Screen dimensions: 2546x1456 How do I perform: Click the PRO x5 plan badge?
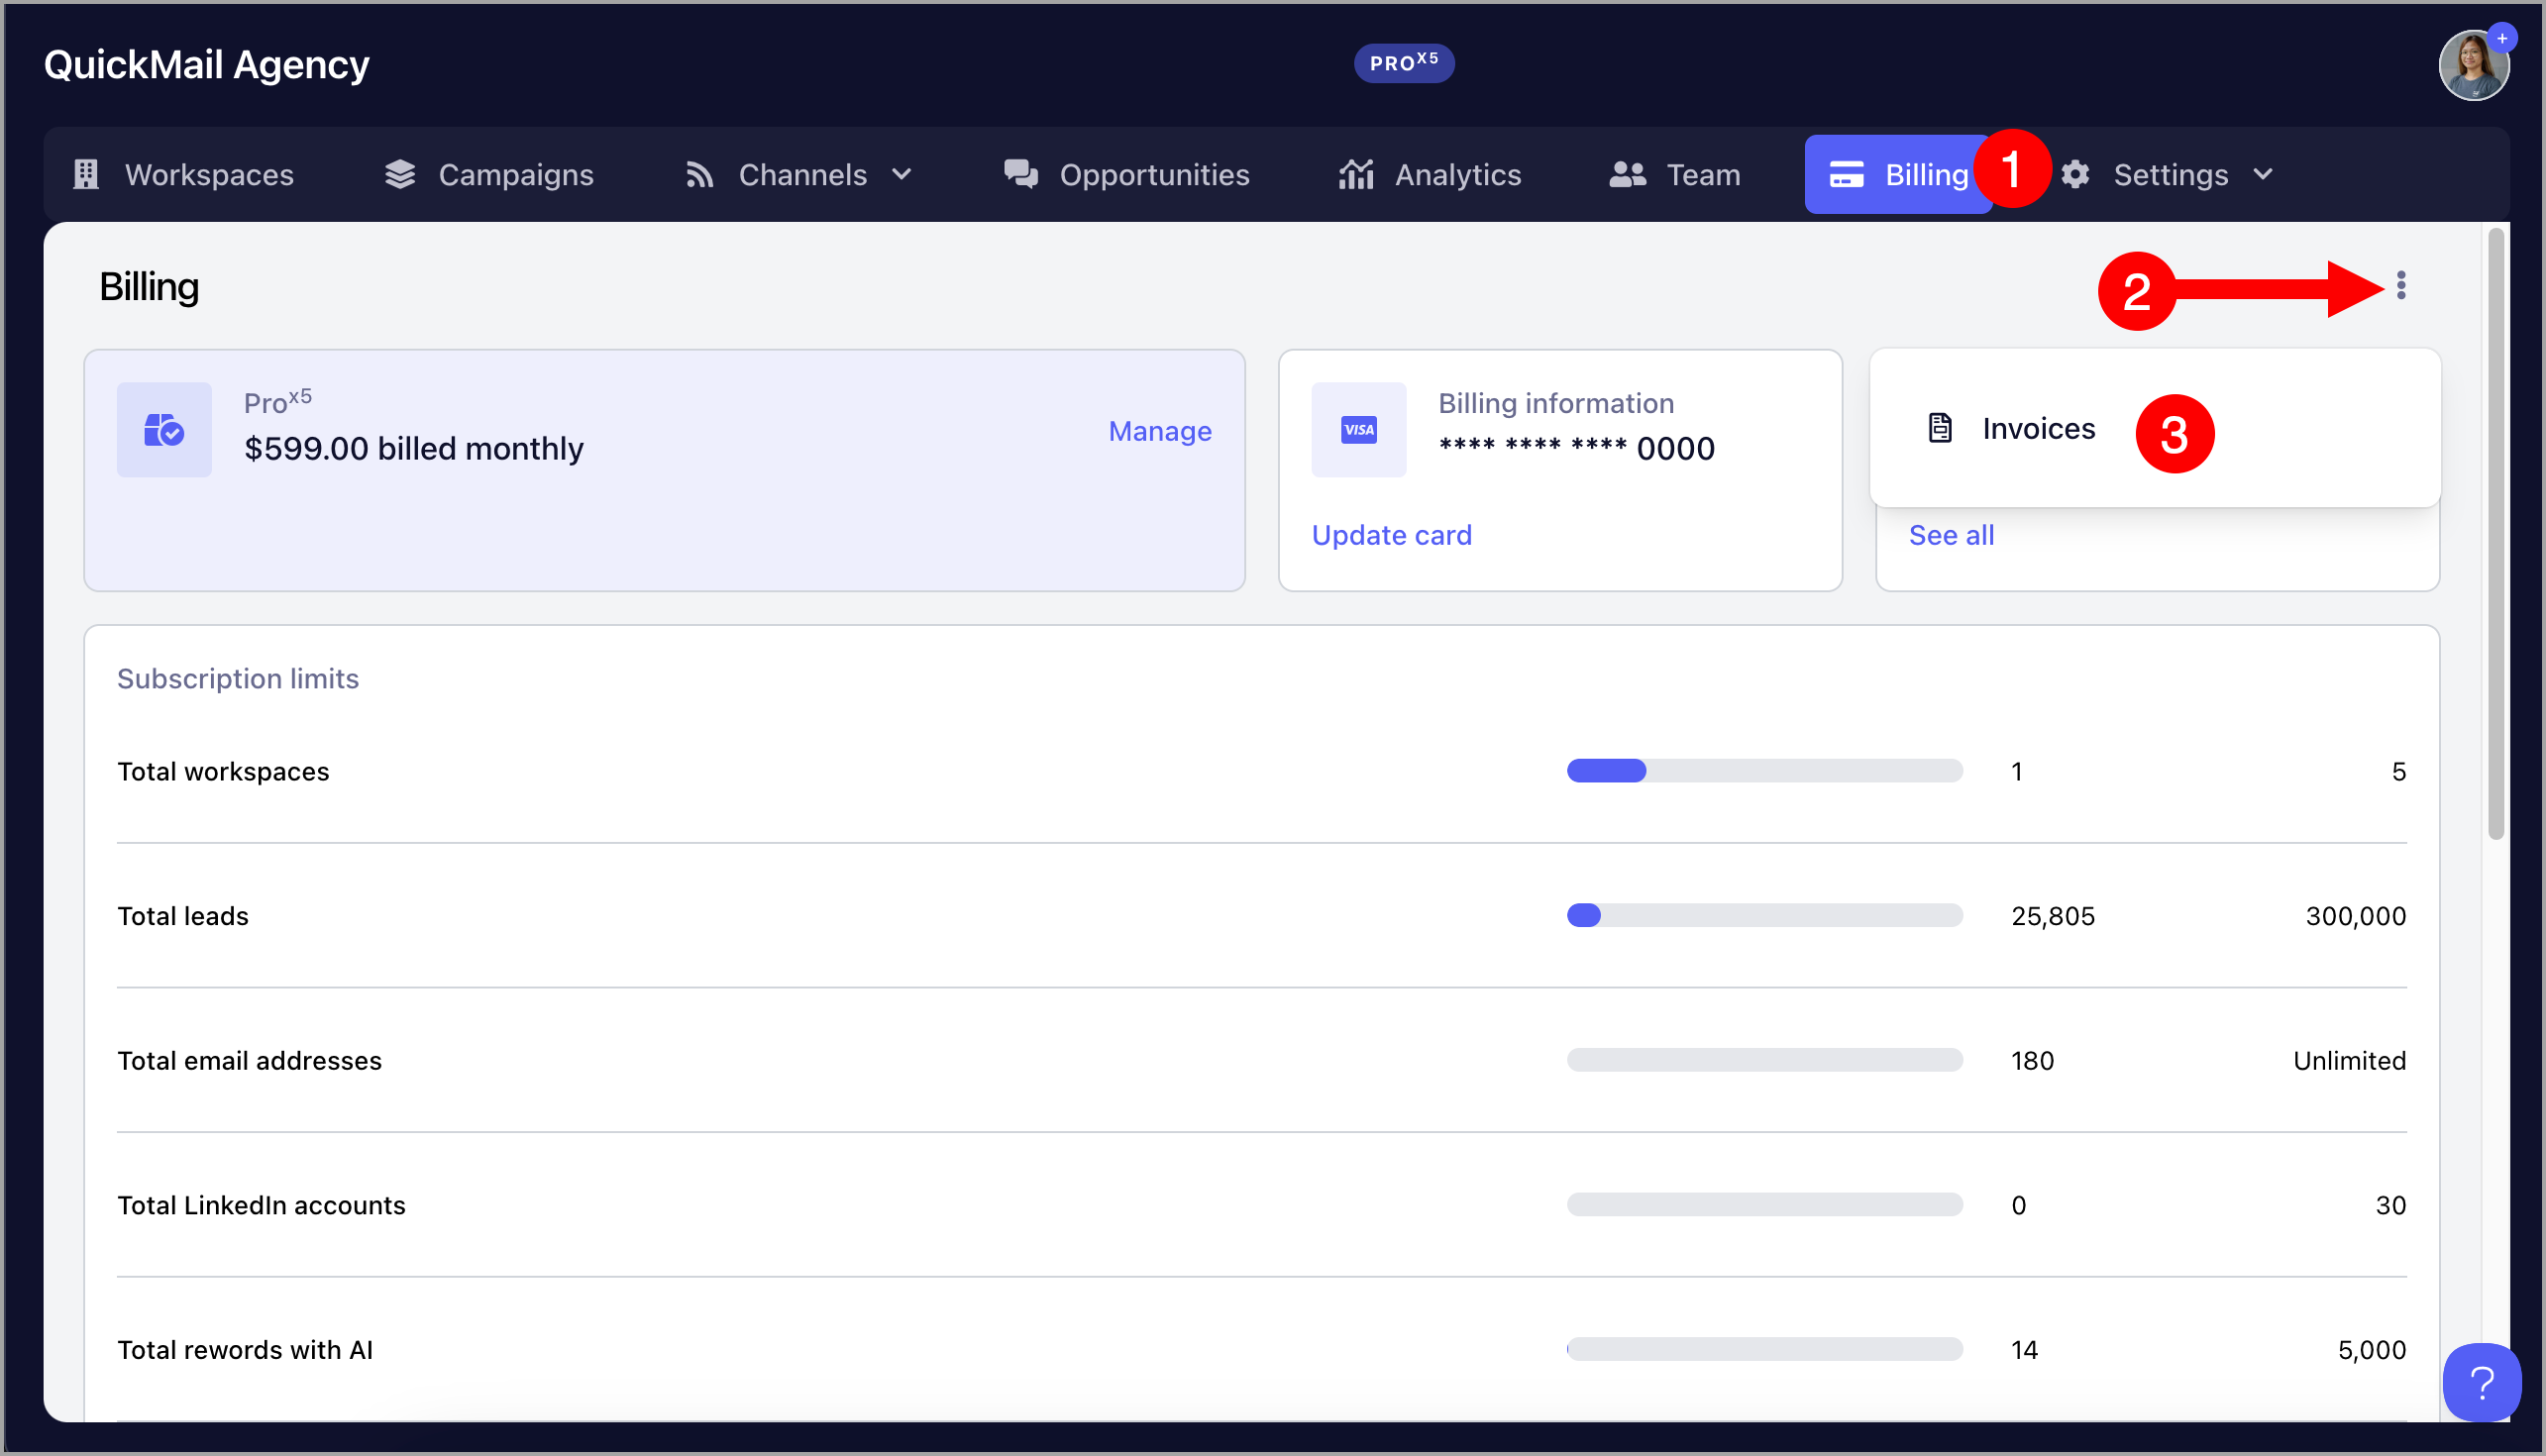1404,63
